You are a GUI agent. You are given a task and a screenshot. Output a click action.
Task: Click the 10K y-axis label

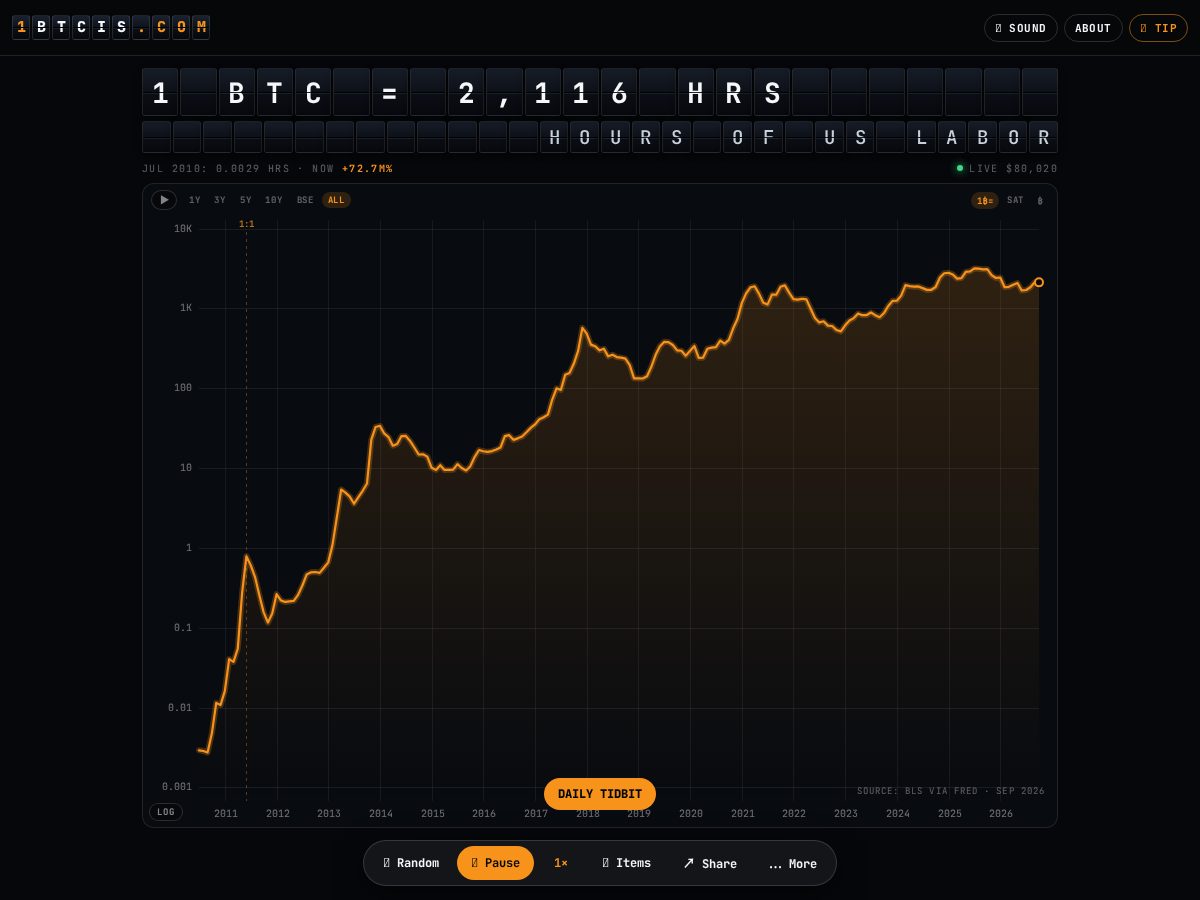point(183,229)
